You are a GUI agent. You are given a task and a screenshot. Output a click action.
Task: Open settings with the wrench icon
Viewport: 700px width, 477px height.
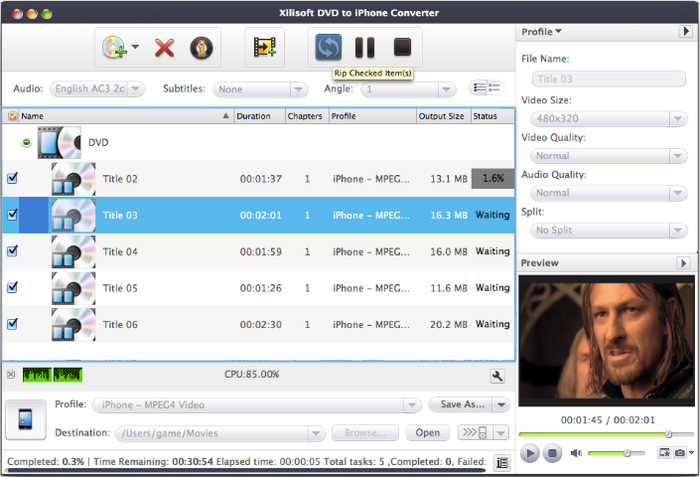pos(497,377)
